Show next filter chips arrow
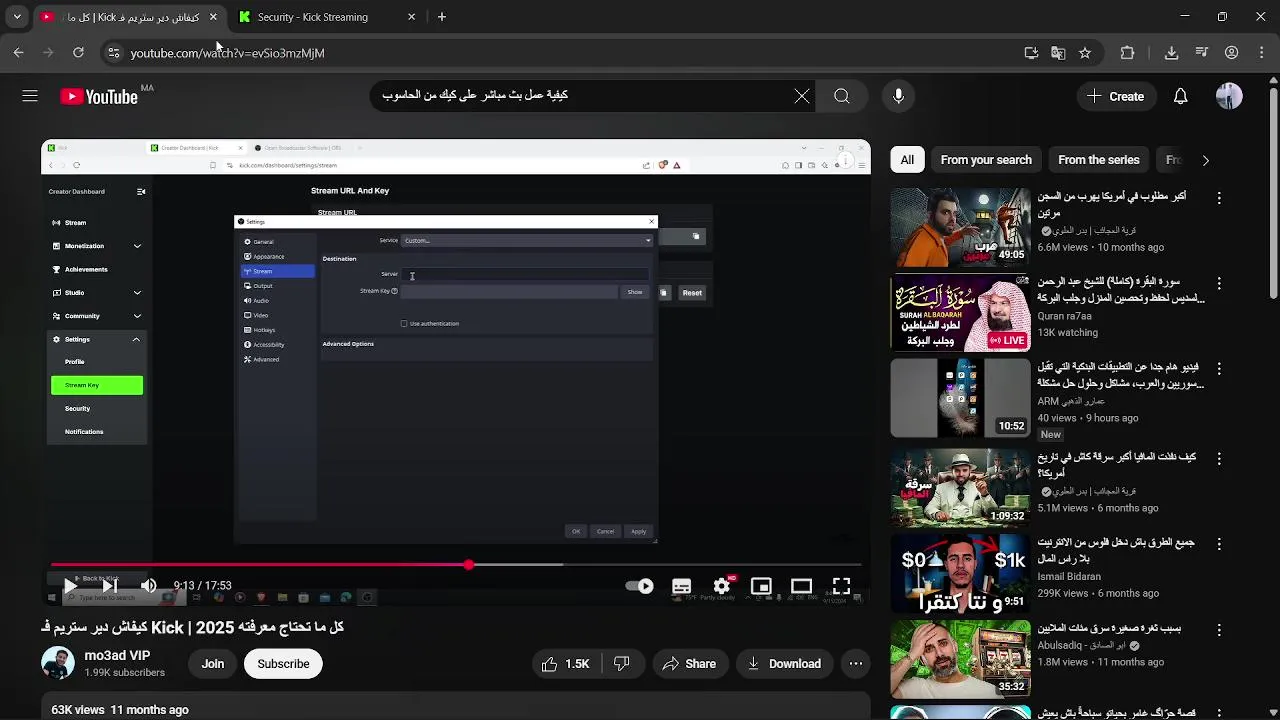The width and height of the screenshot is (1280, 720). click(1205, 160)
